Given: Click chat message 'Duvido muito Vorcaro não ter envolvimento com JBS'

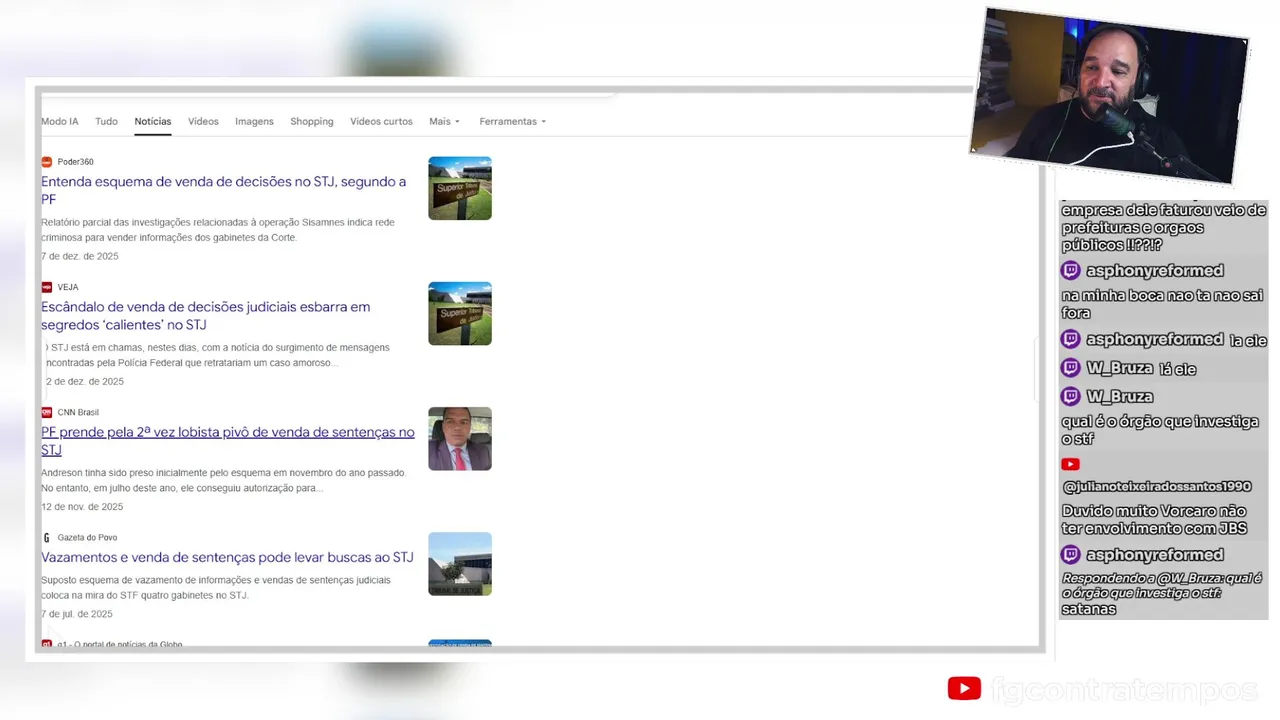Looking at the screenshot, I should pyautogui.click(x=1154, y=520).
